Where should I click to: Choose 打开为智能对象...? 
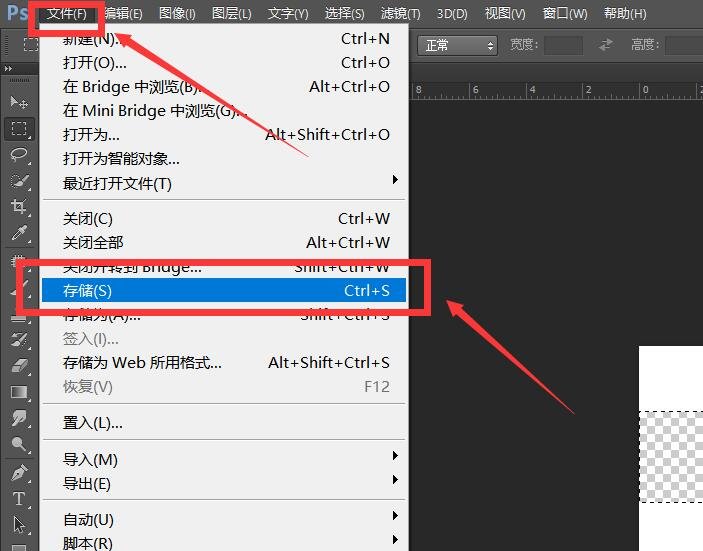click(x=223, y=158)
